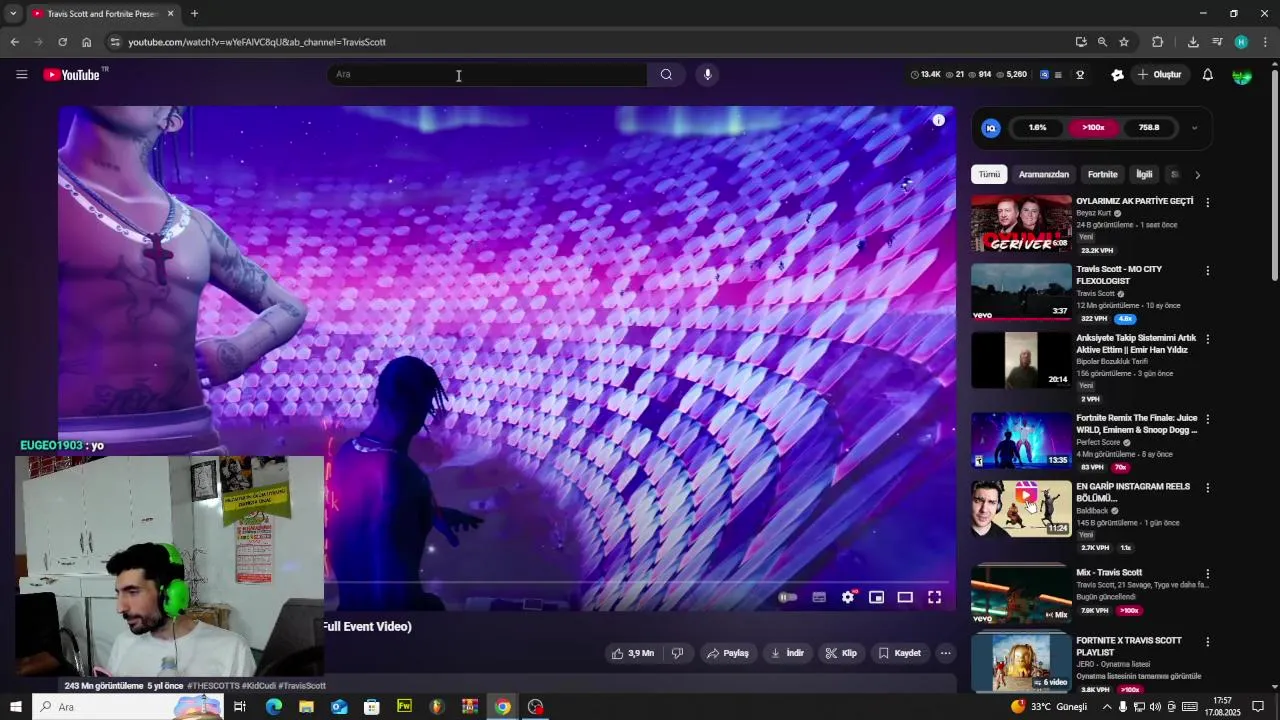
Task: Open the Chrome three-dot menu
Action: (x=1265, y=42)
